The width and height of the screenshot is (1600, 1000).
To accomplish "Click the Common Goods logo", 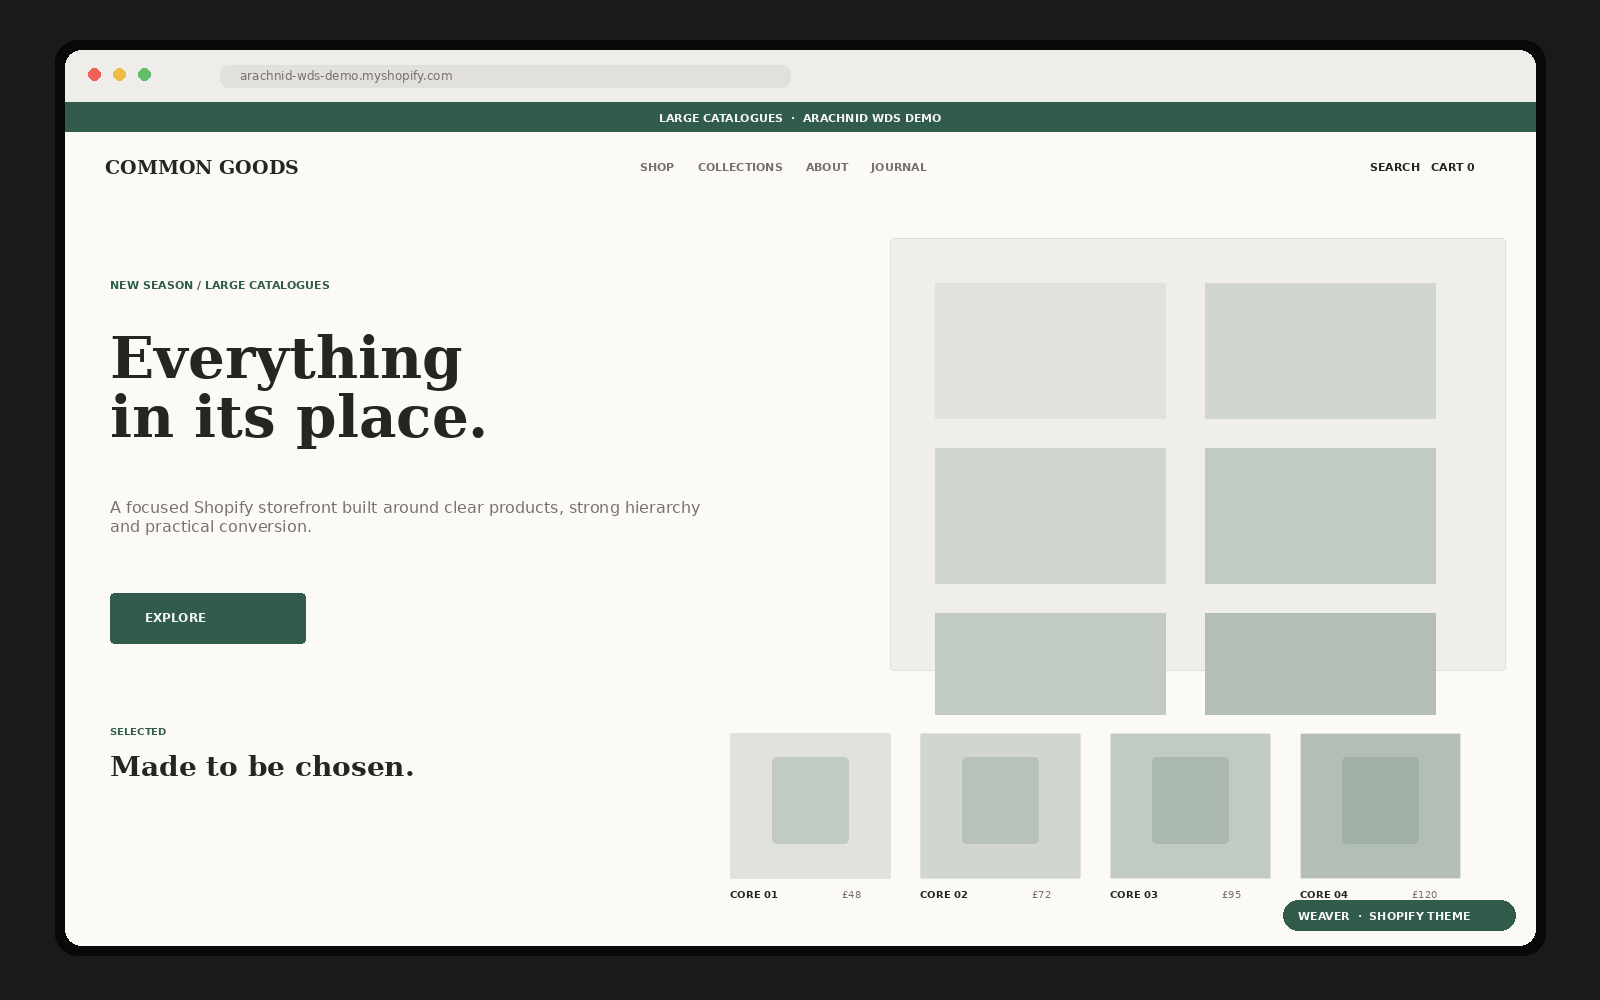I will point(202,167).
